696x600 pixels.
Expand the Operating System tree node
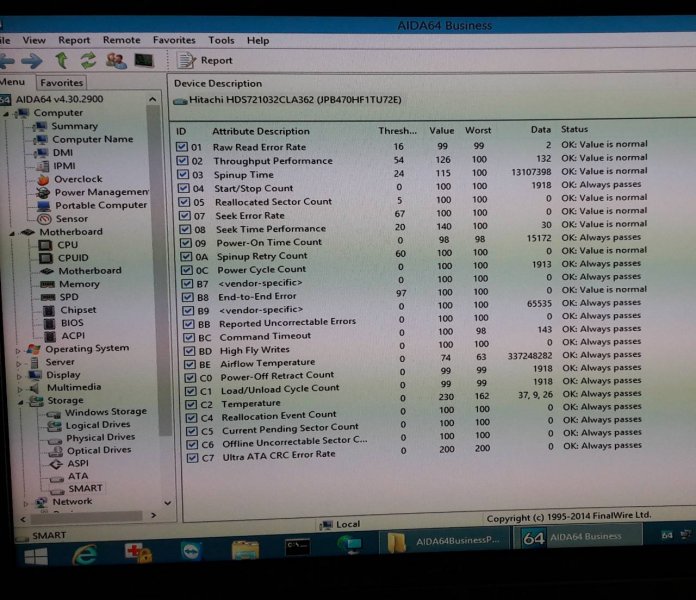18,350
